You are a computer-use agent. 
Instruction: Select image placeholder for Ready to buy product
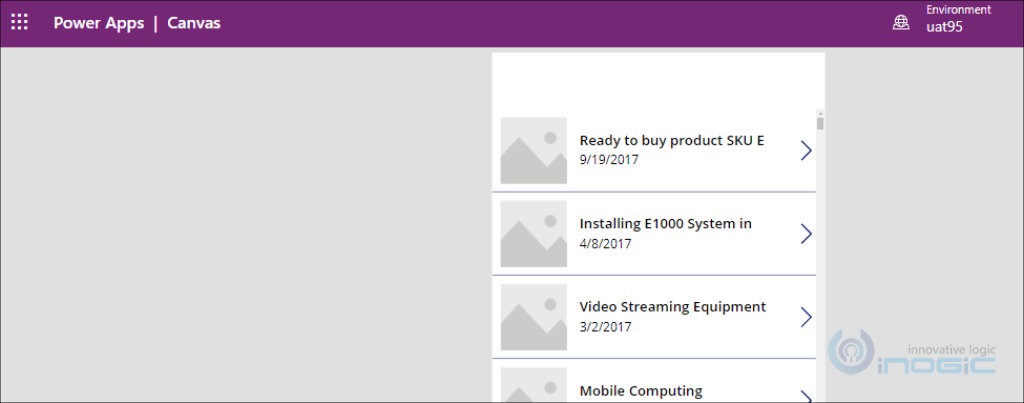tap(534, 150)
